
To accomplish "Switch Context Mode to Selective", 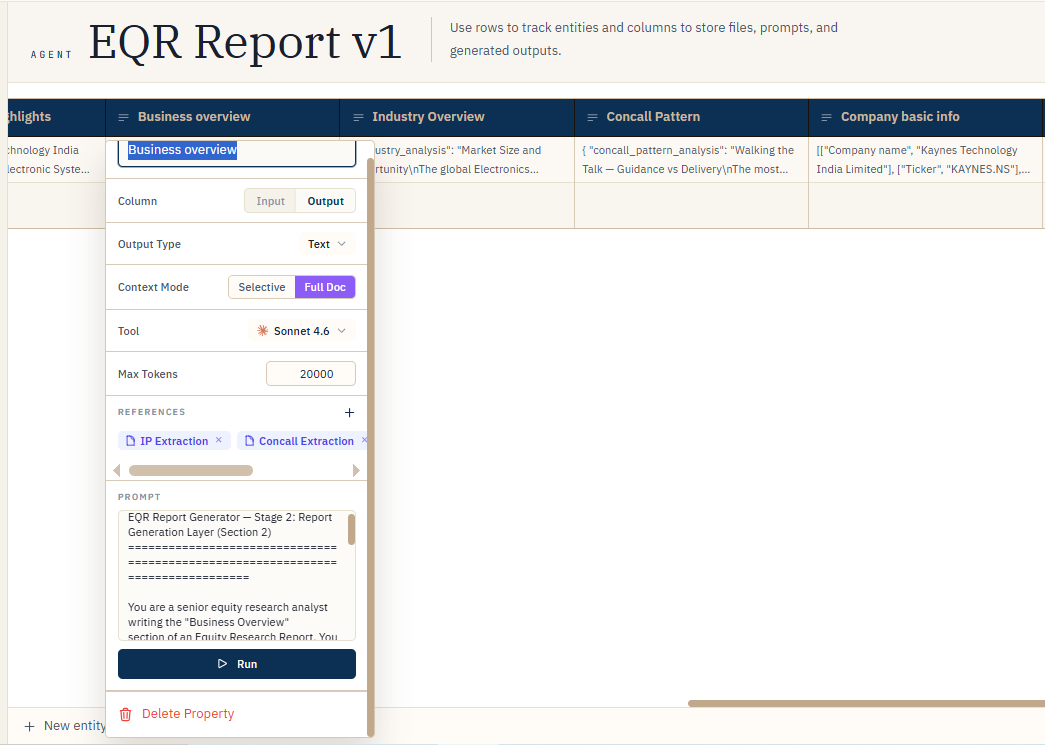I will coord(262,287).
